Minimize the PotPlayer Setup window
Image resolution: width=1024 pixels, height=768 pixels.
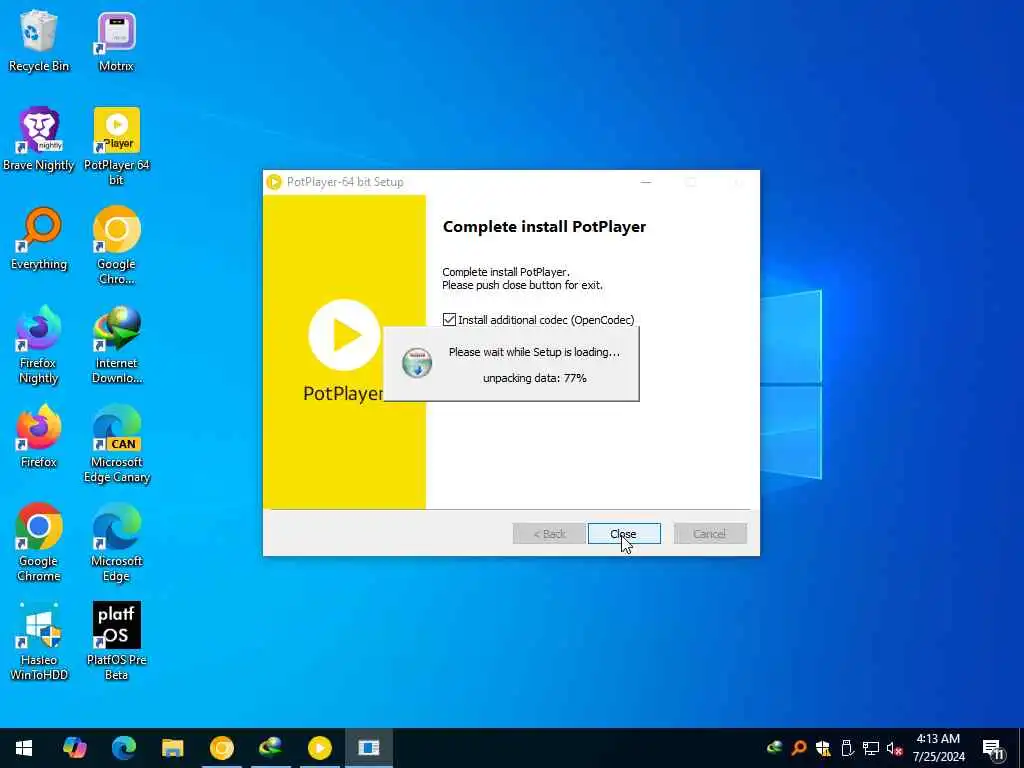coord(646,182)
